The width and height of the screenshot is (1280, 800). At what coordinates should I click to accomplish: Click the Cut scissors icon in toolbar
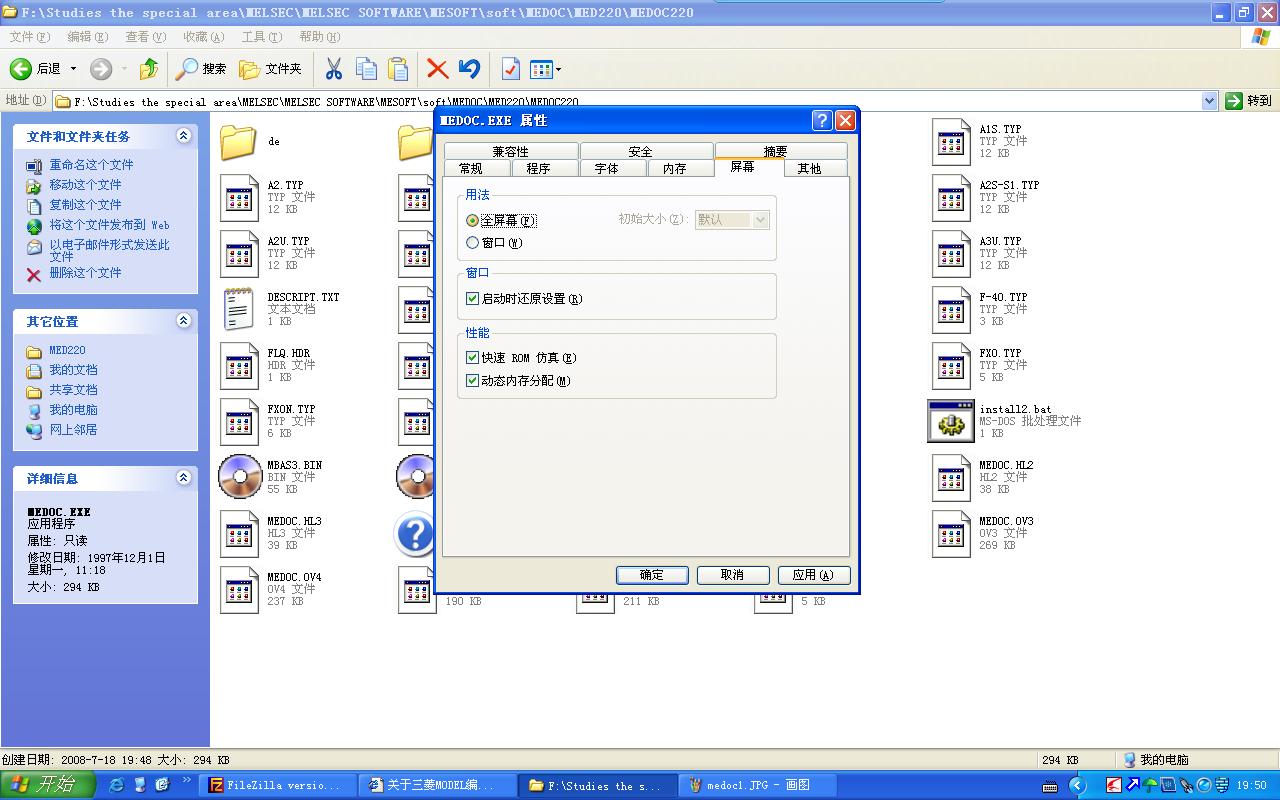[334, 69]
